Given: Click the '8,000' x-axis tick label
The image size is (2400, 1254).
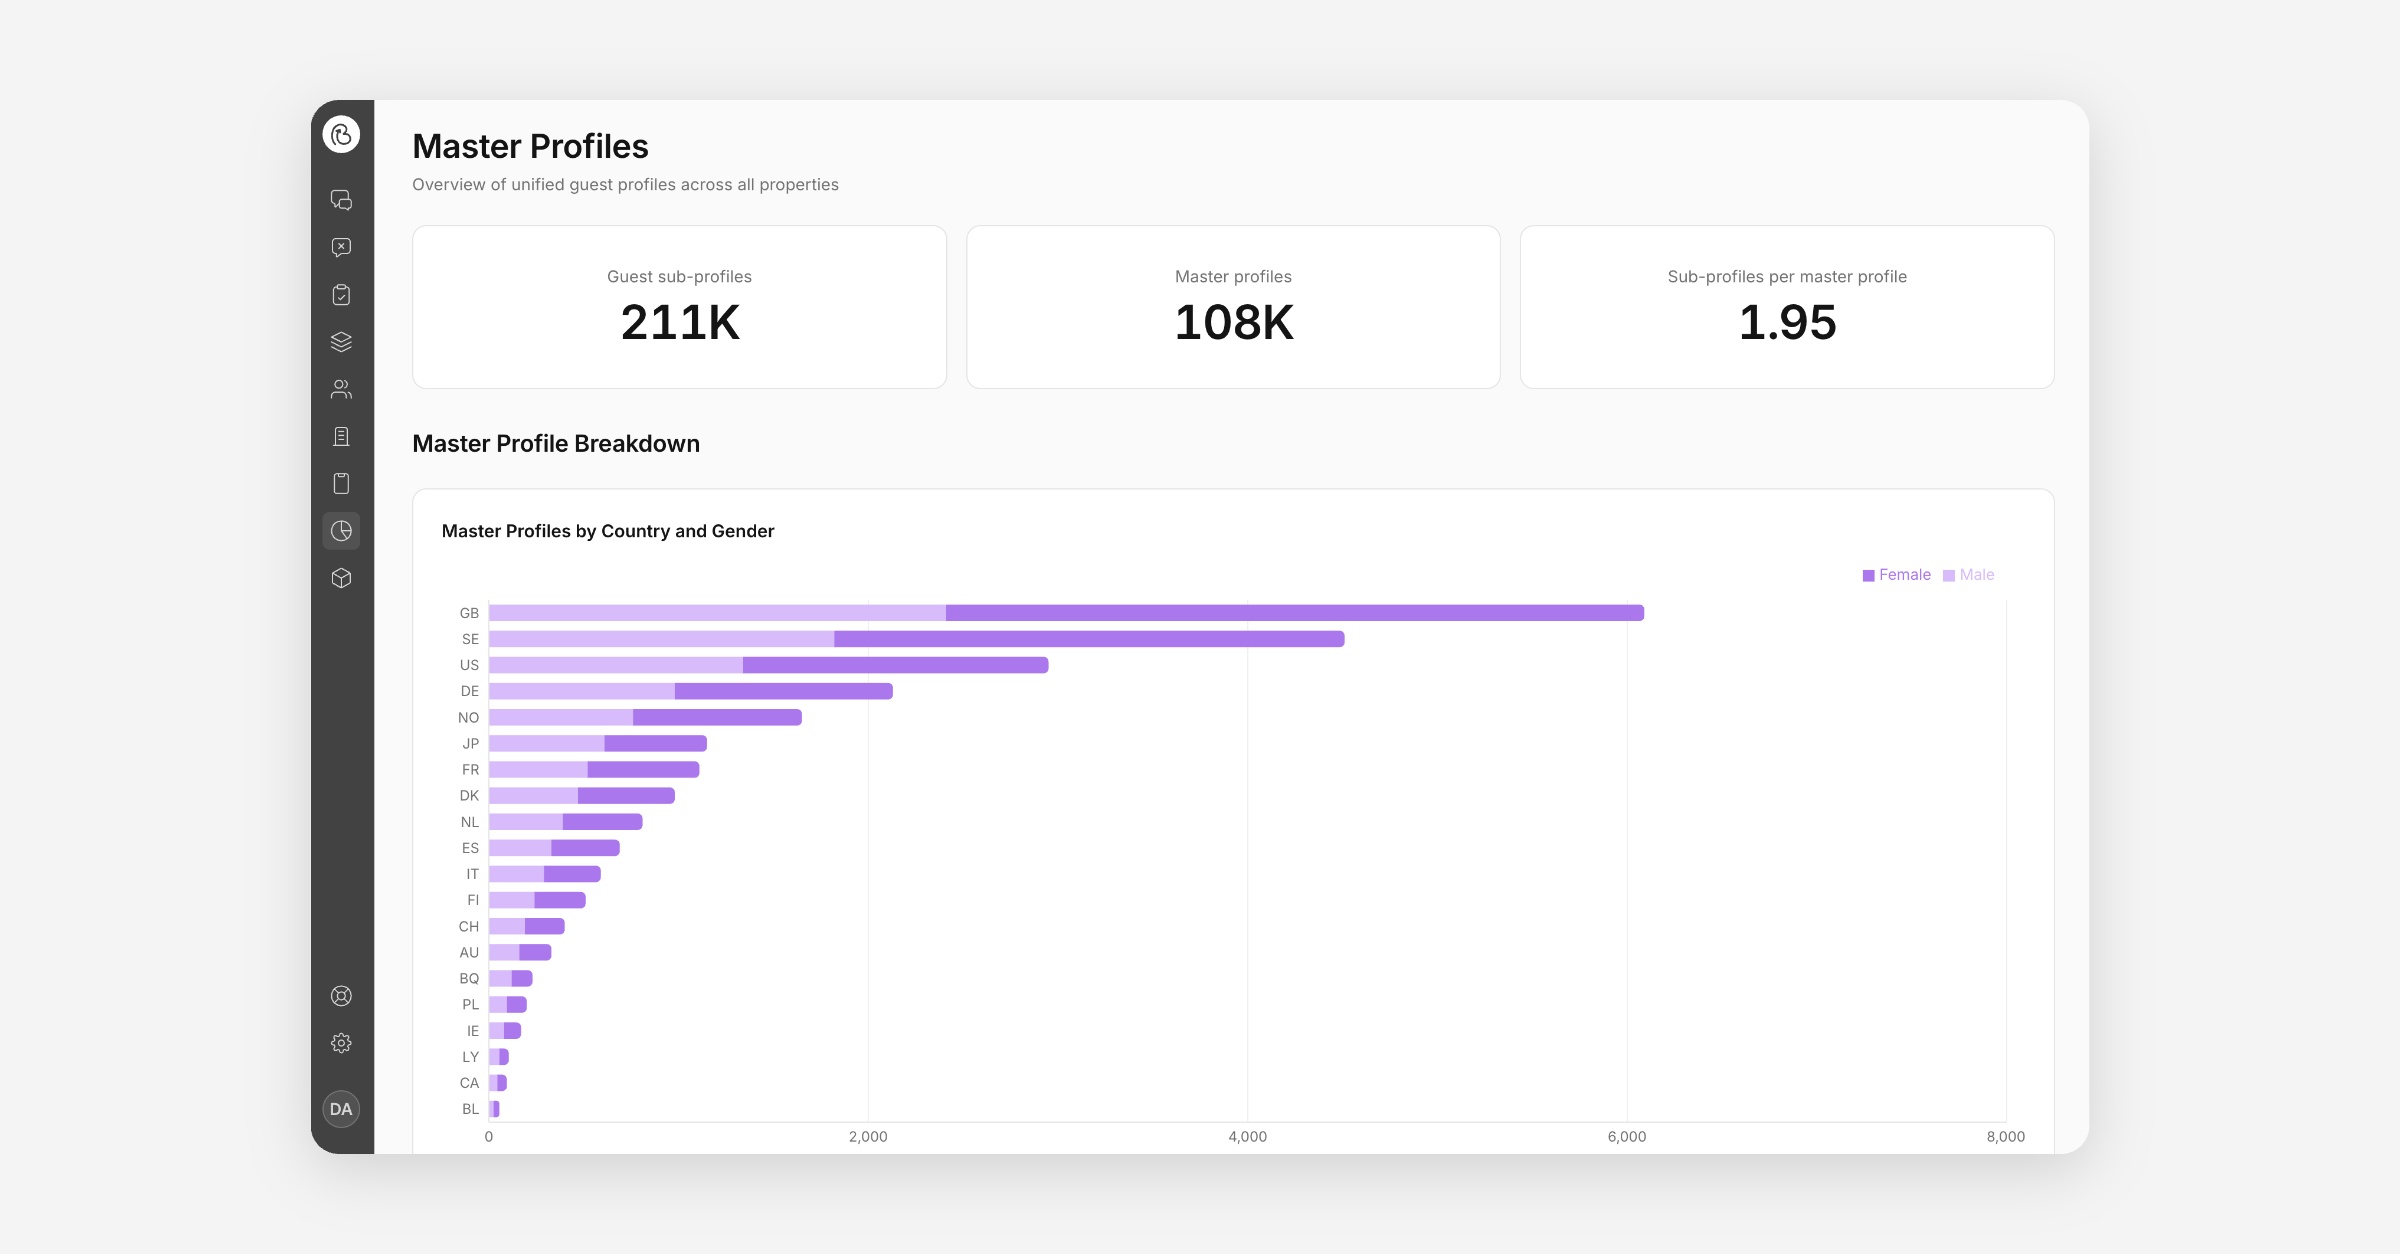Looking at the screenshot, I should pos(2006,1137).
